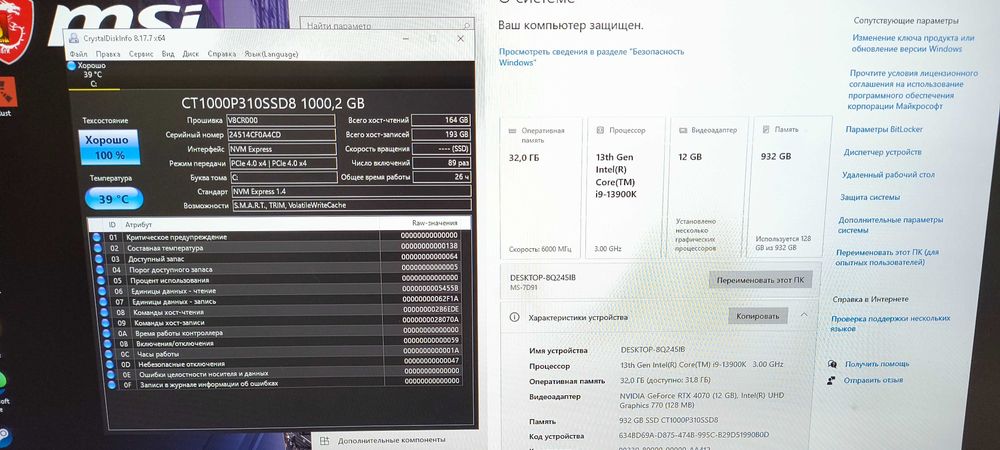Click Переименовать этот ПК button
The height and width of the screenshot is (450, 1000).
click(760, 280)
